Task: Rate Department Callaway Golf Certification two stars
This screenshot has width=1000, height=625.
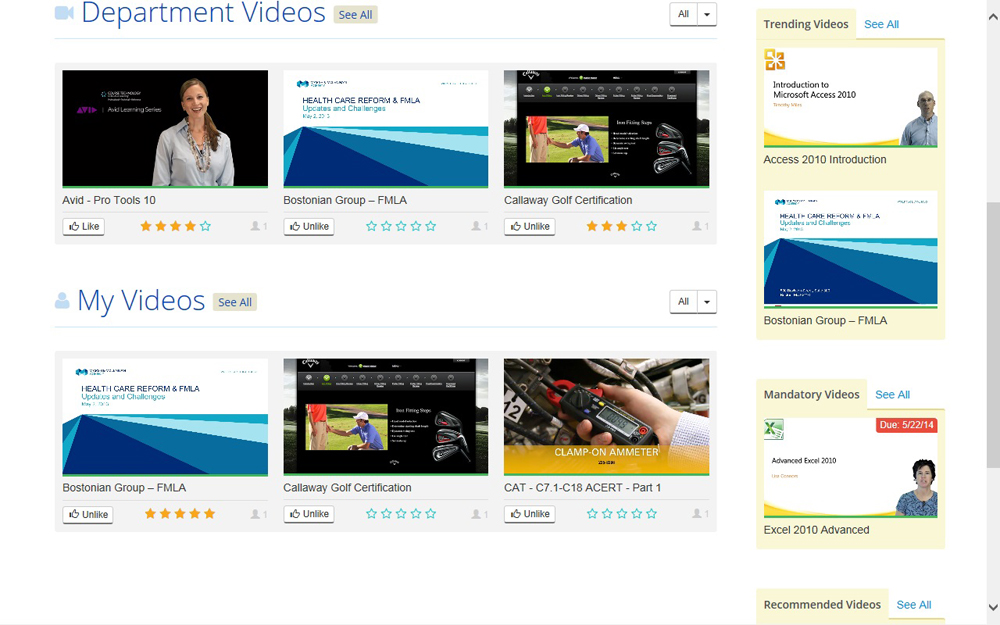Action: (x=607, y=226)
